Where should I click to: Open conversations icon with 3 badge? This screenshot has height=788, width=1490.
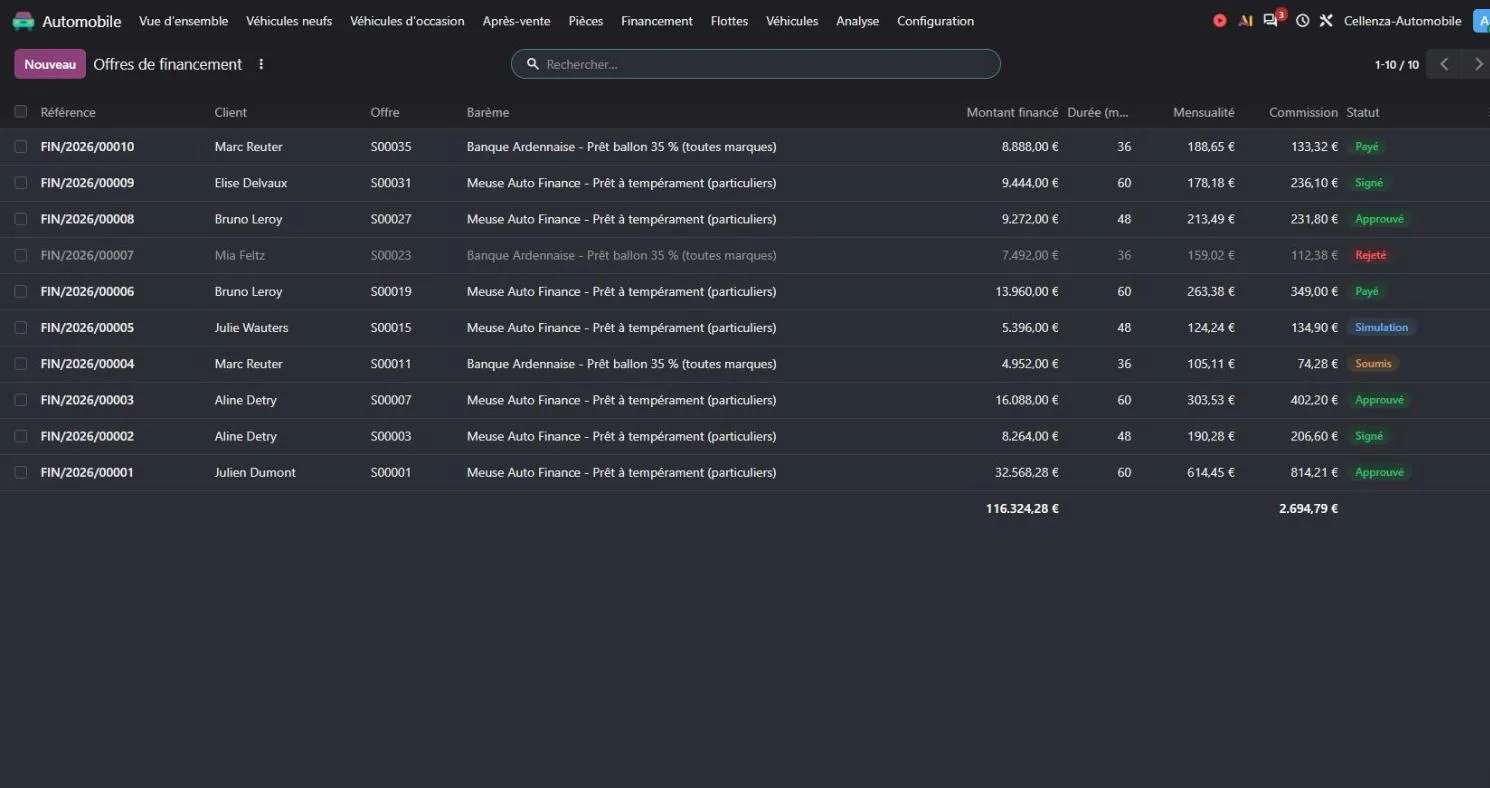(x=1272, y=20)
